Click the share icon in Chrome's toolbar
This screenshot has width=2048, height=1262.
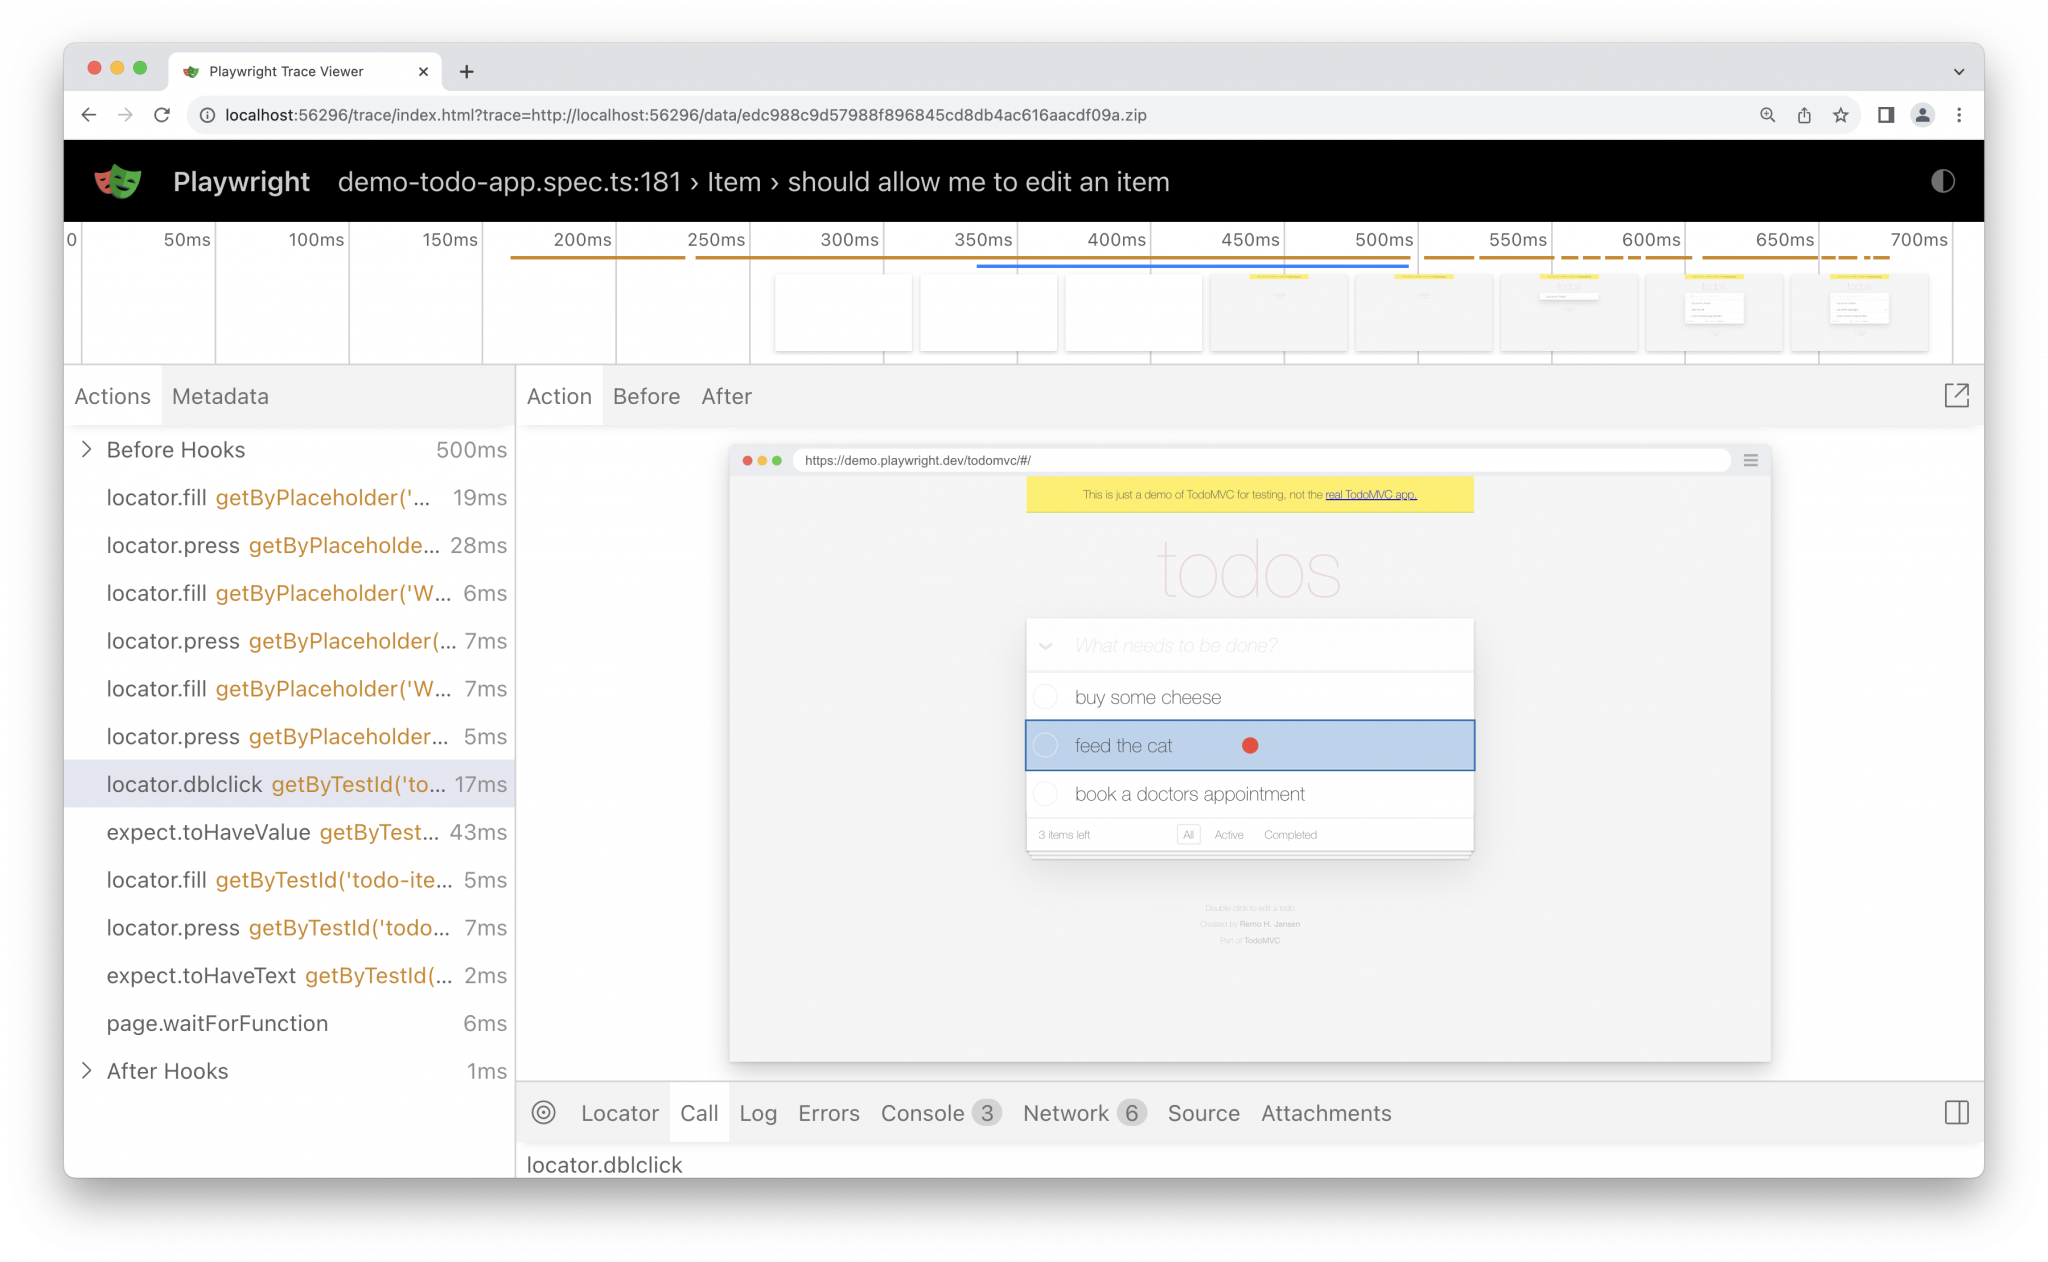click(x=1803, y=115)
